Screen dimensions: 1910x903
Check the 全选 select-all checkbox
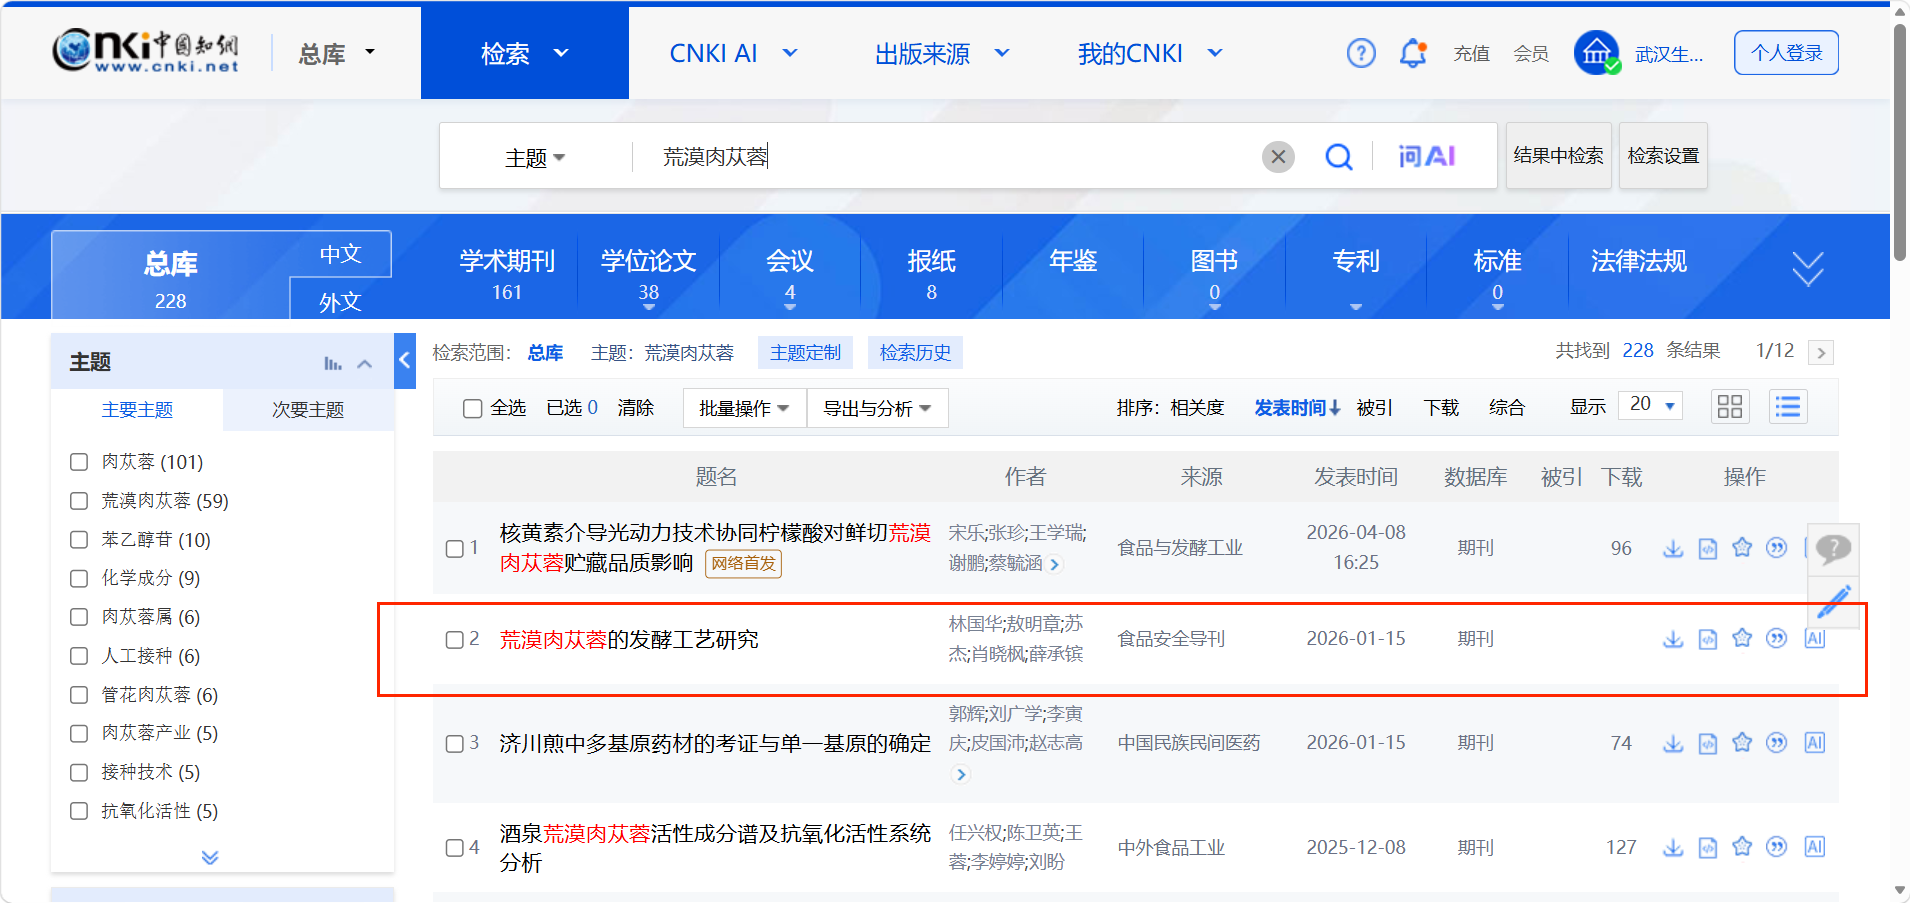tap(473, 408)
